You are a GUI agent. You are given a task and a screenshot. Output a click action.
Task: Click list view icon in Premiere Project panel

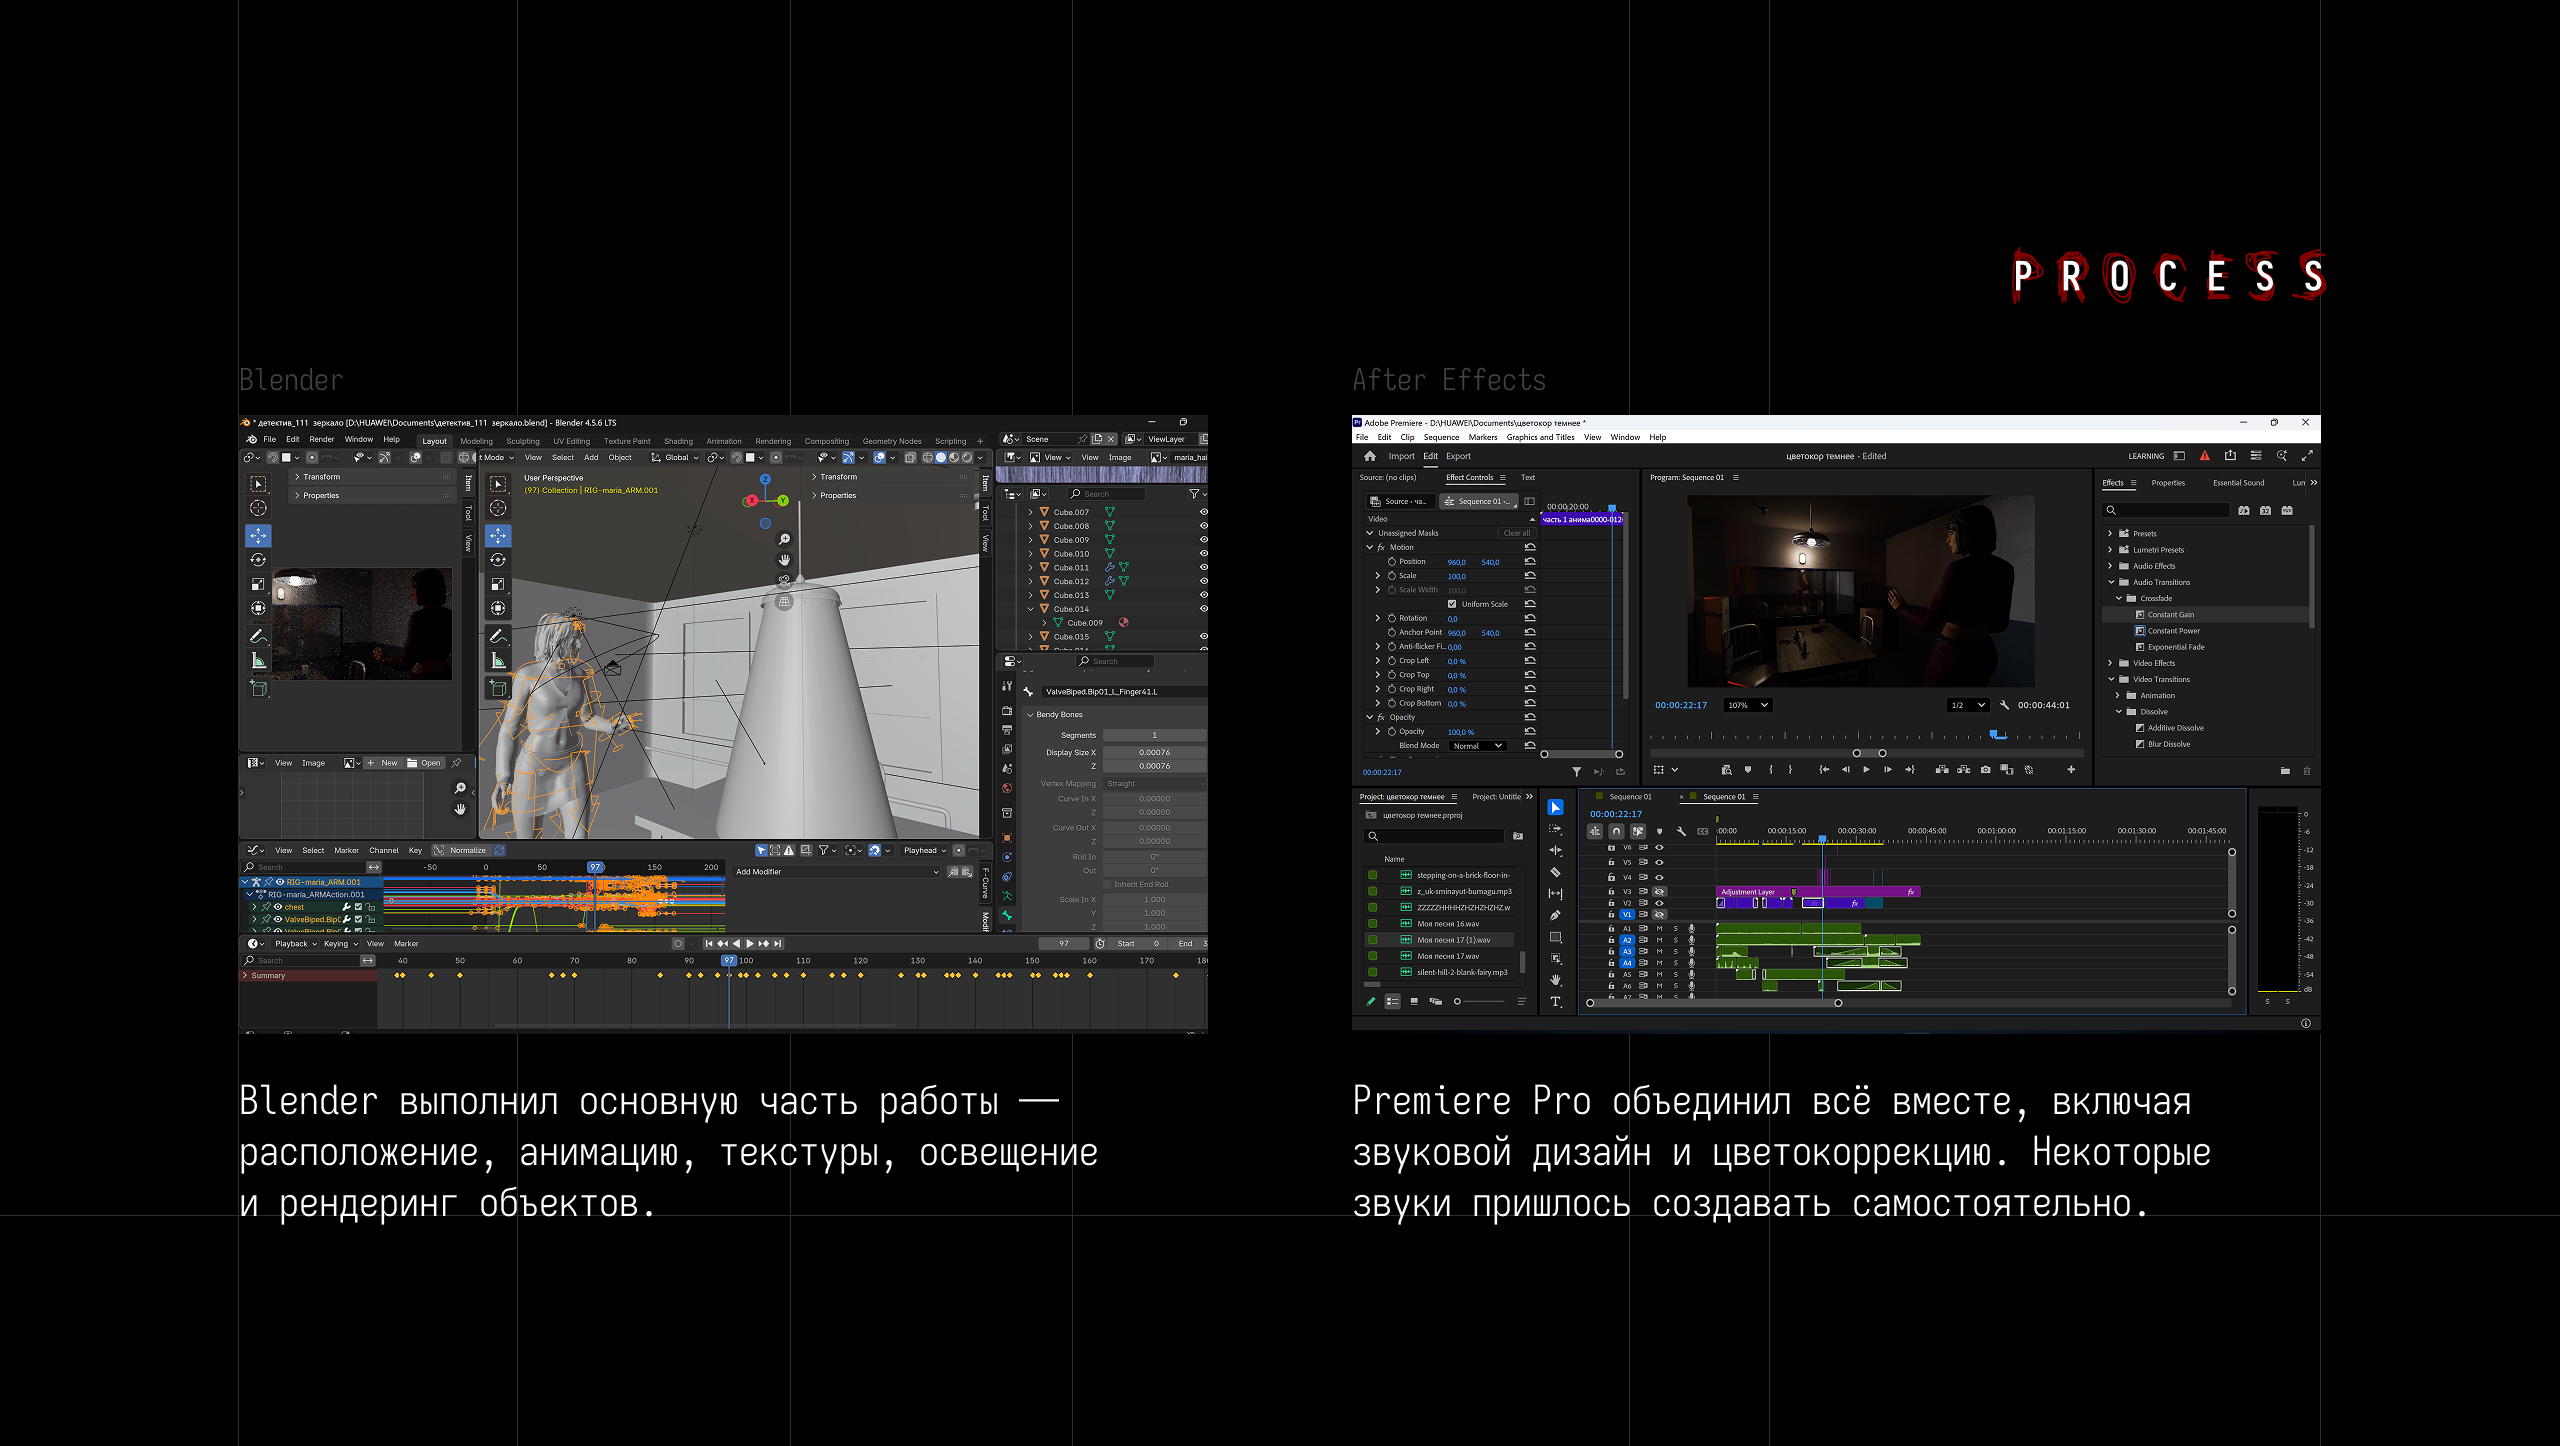point(1392,1002)
